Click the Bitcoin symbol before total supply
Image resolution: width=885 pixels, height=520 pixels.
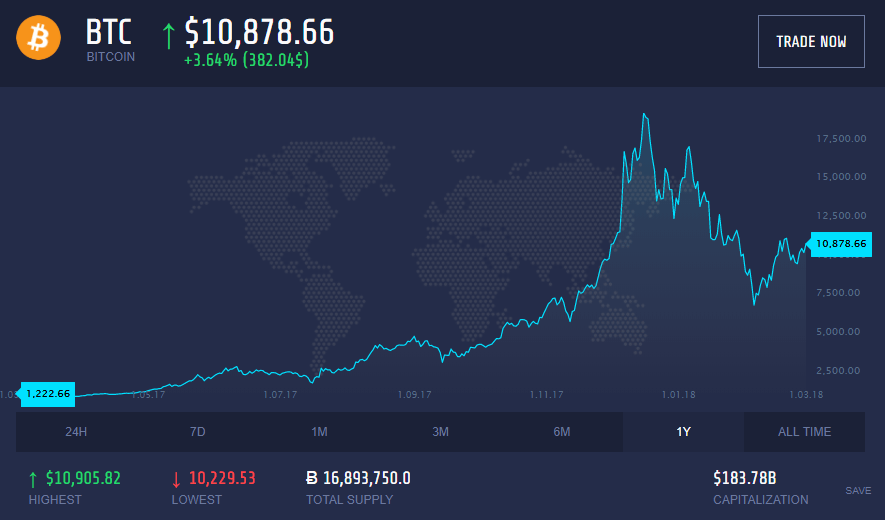tap(312, 478)
